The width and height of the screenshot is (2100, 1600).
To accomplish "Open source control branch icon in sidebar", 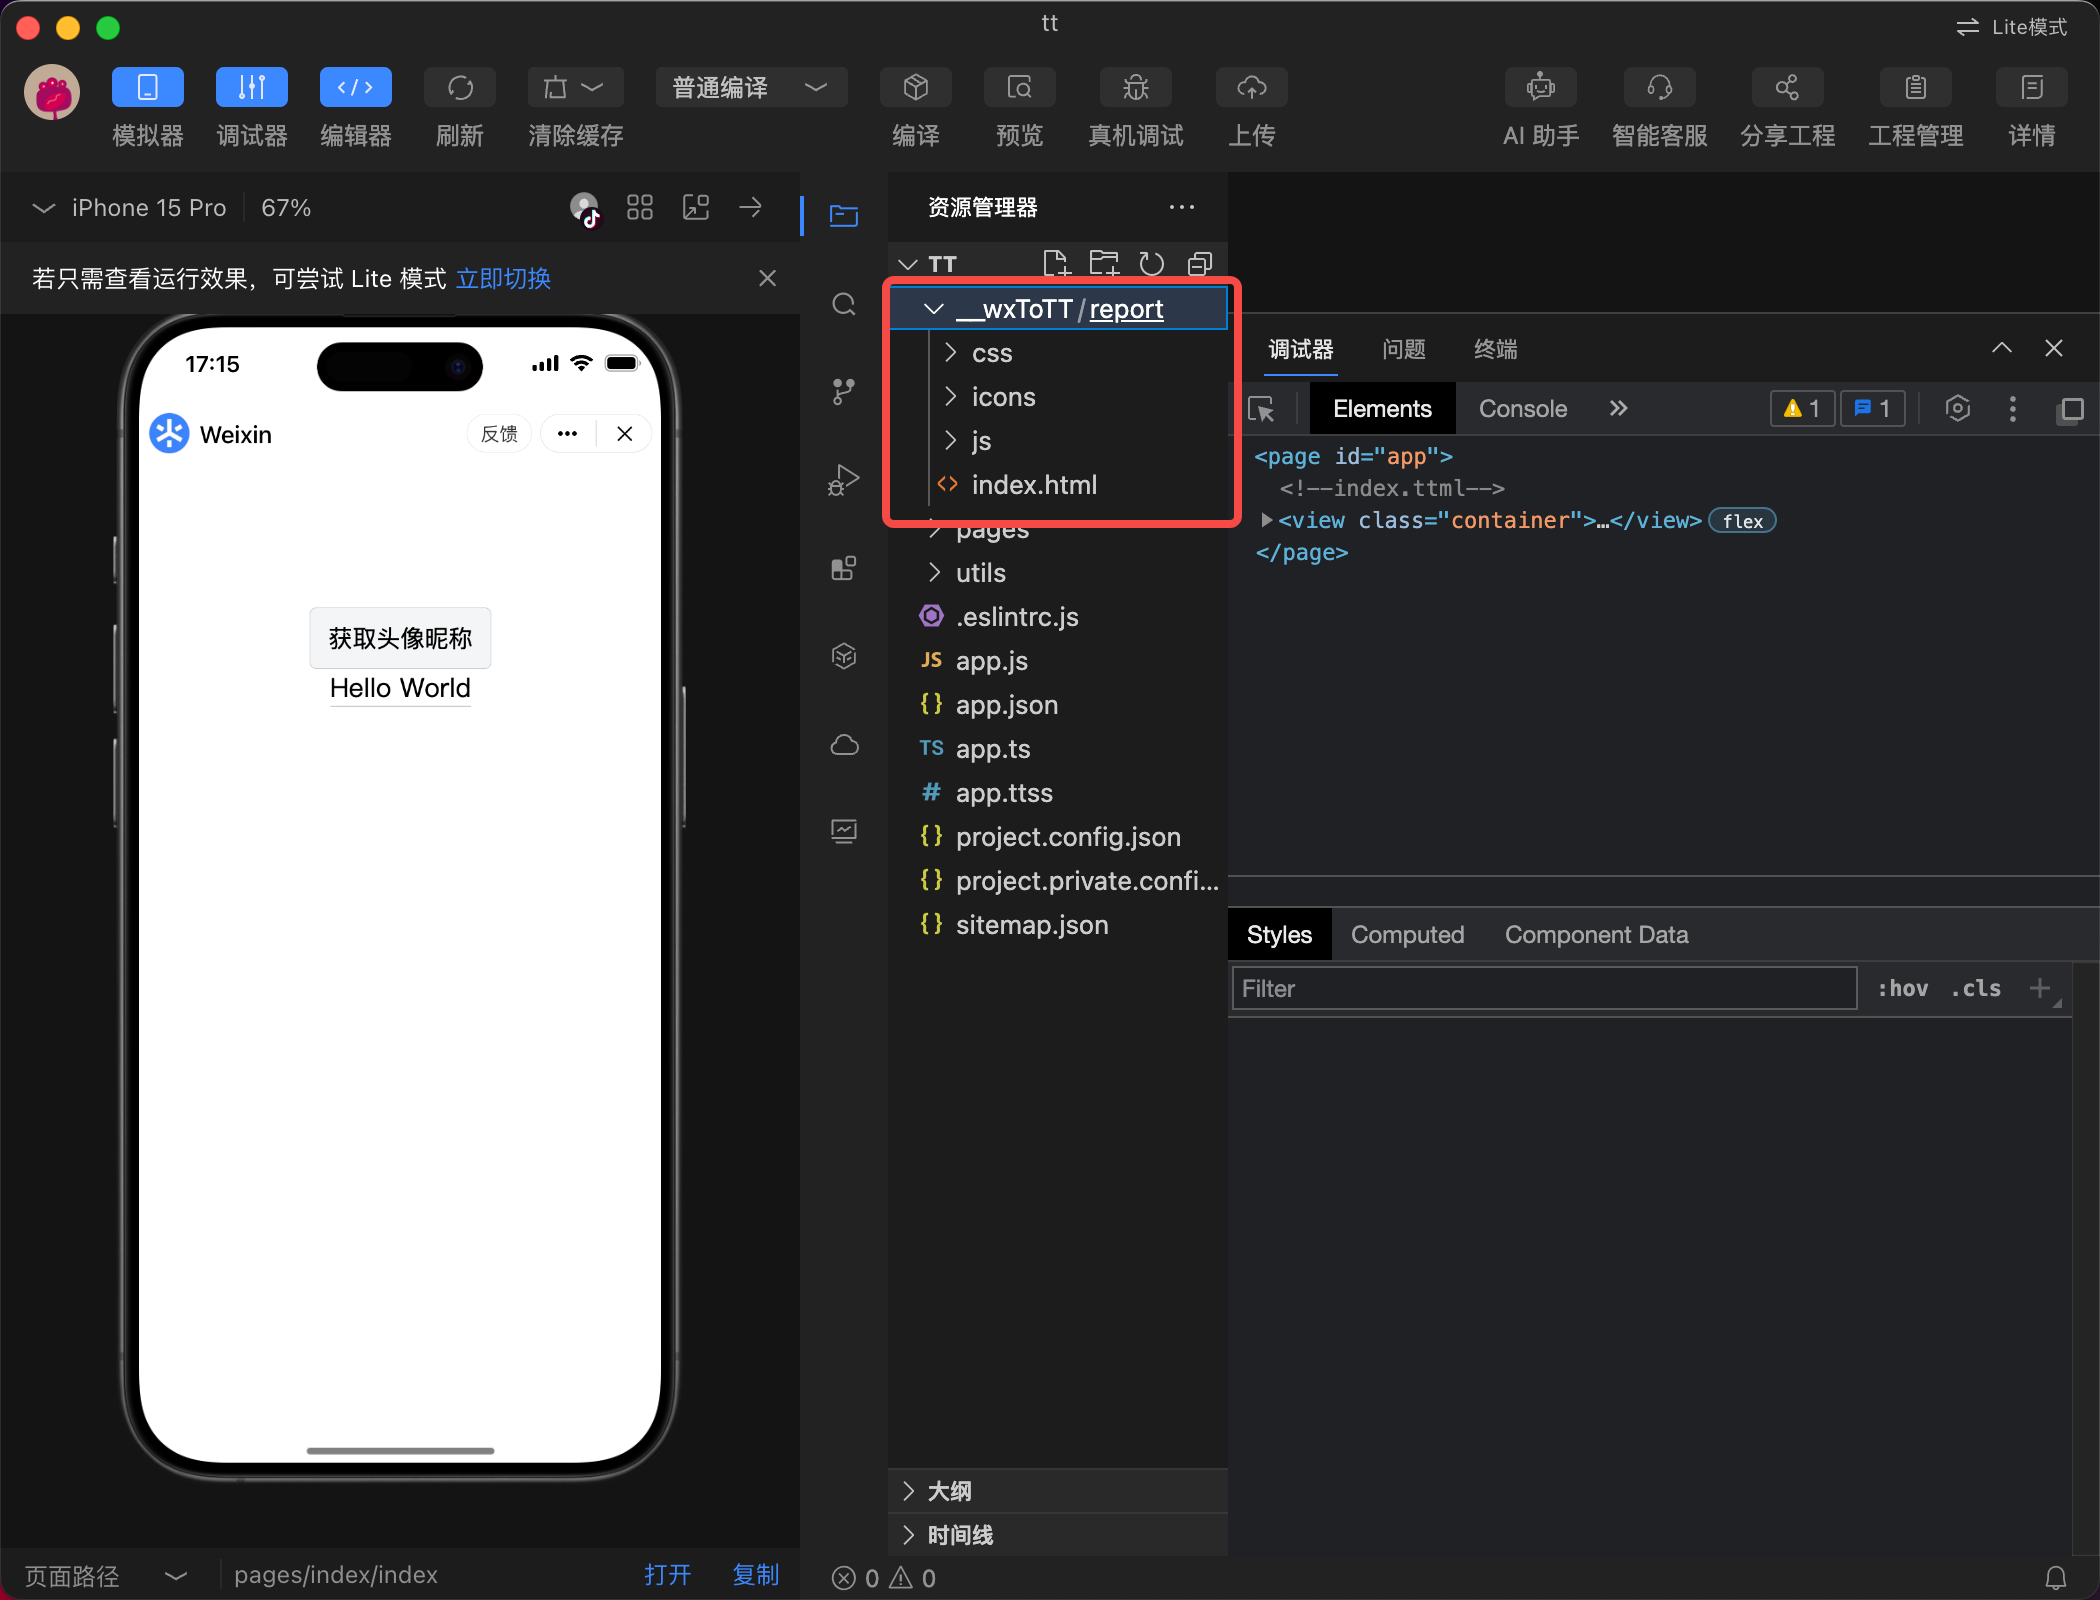I will click(844, 392).
